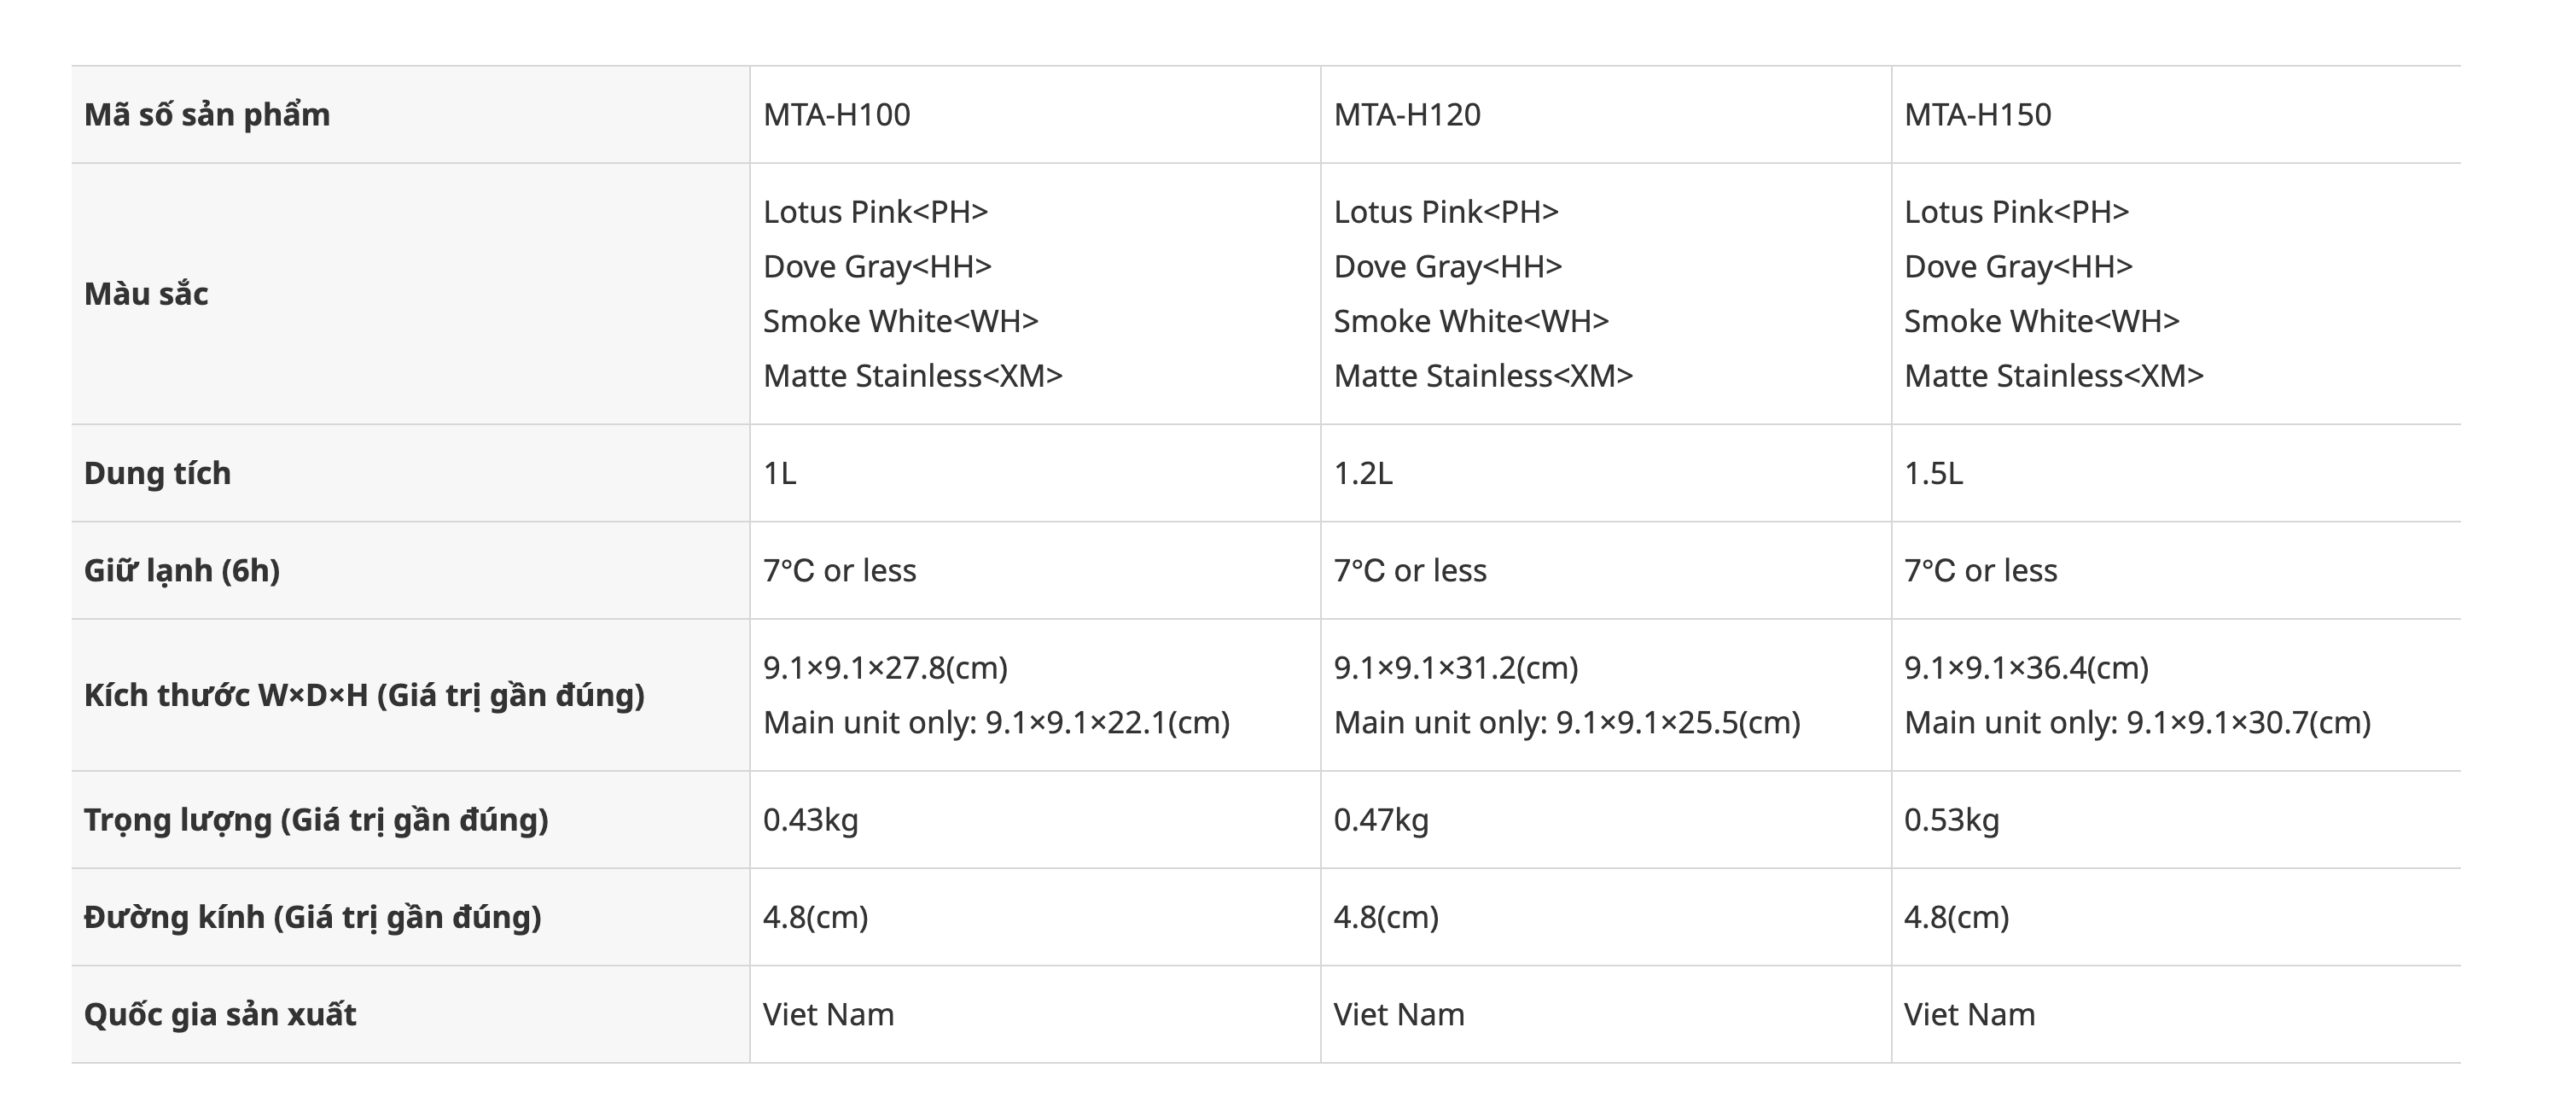Image resolution: width=2560 pixels, height=1103 pixels.
Task: Click the 9.1×9.1×31.2(cm) dimension text
Action: coord(1455,668)
